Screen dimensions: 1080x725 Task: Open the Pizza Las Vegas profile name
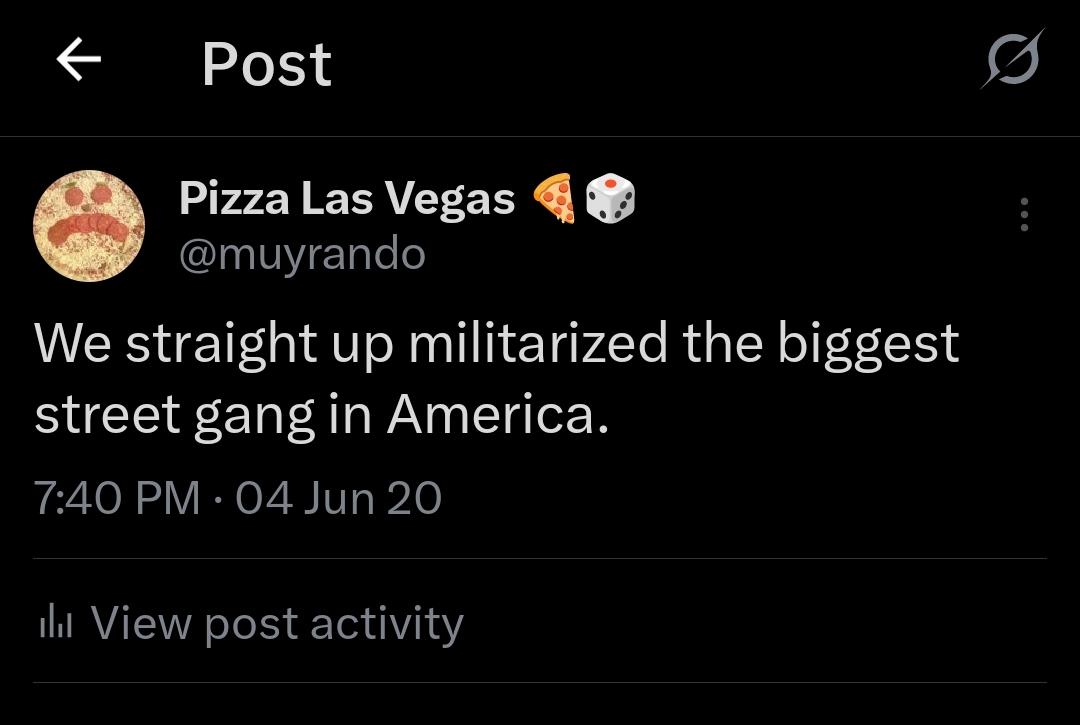346,199
